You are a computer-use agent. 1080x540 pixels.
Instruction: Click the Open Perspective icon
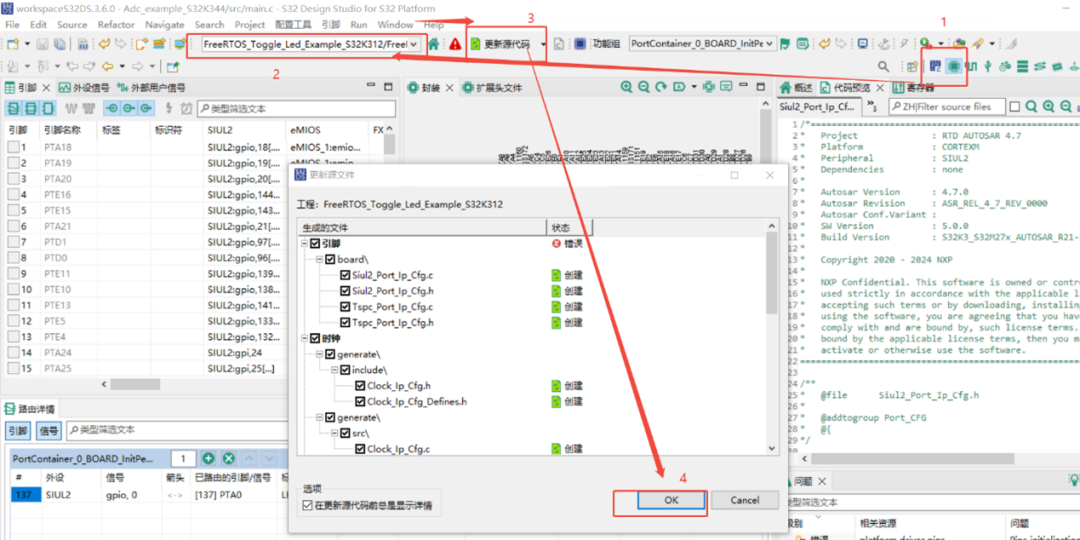[x=913, y=66]
